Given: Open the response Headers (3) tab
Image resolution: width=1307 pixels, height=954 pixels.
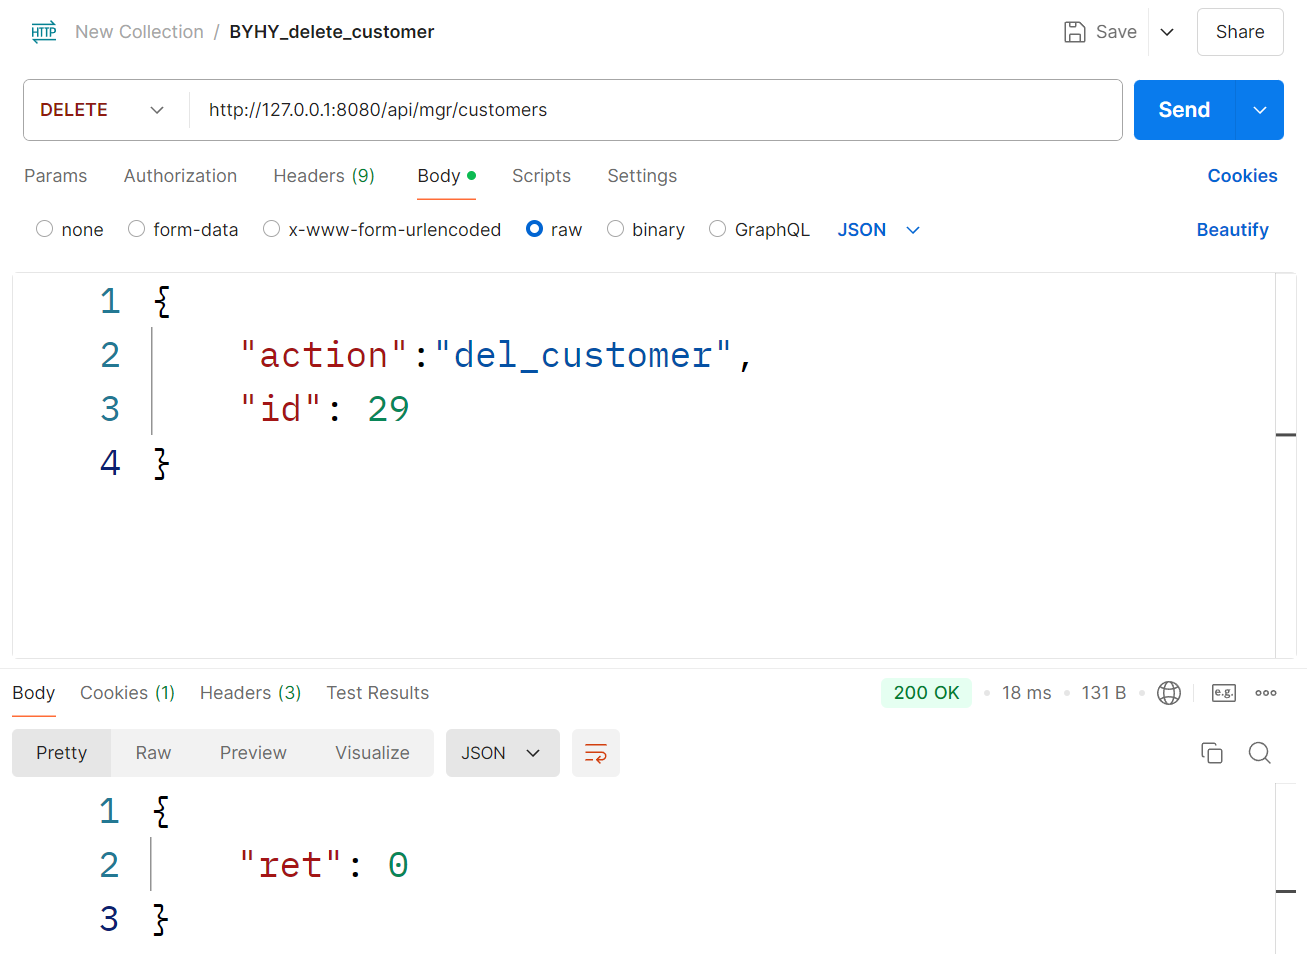Looking at the screenshot, I should (250, 693).
